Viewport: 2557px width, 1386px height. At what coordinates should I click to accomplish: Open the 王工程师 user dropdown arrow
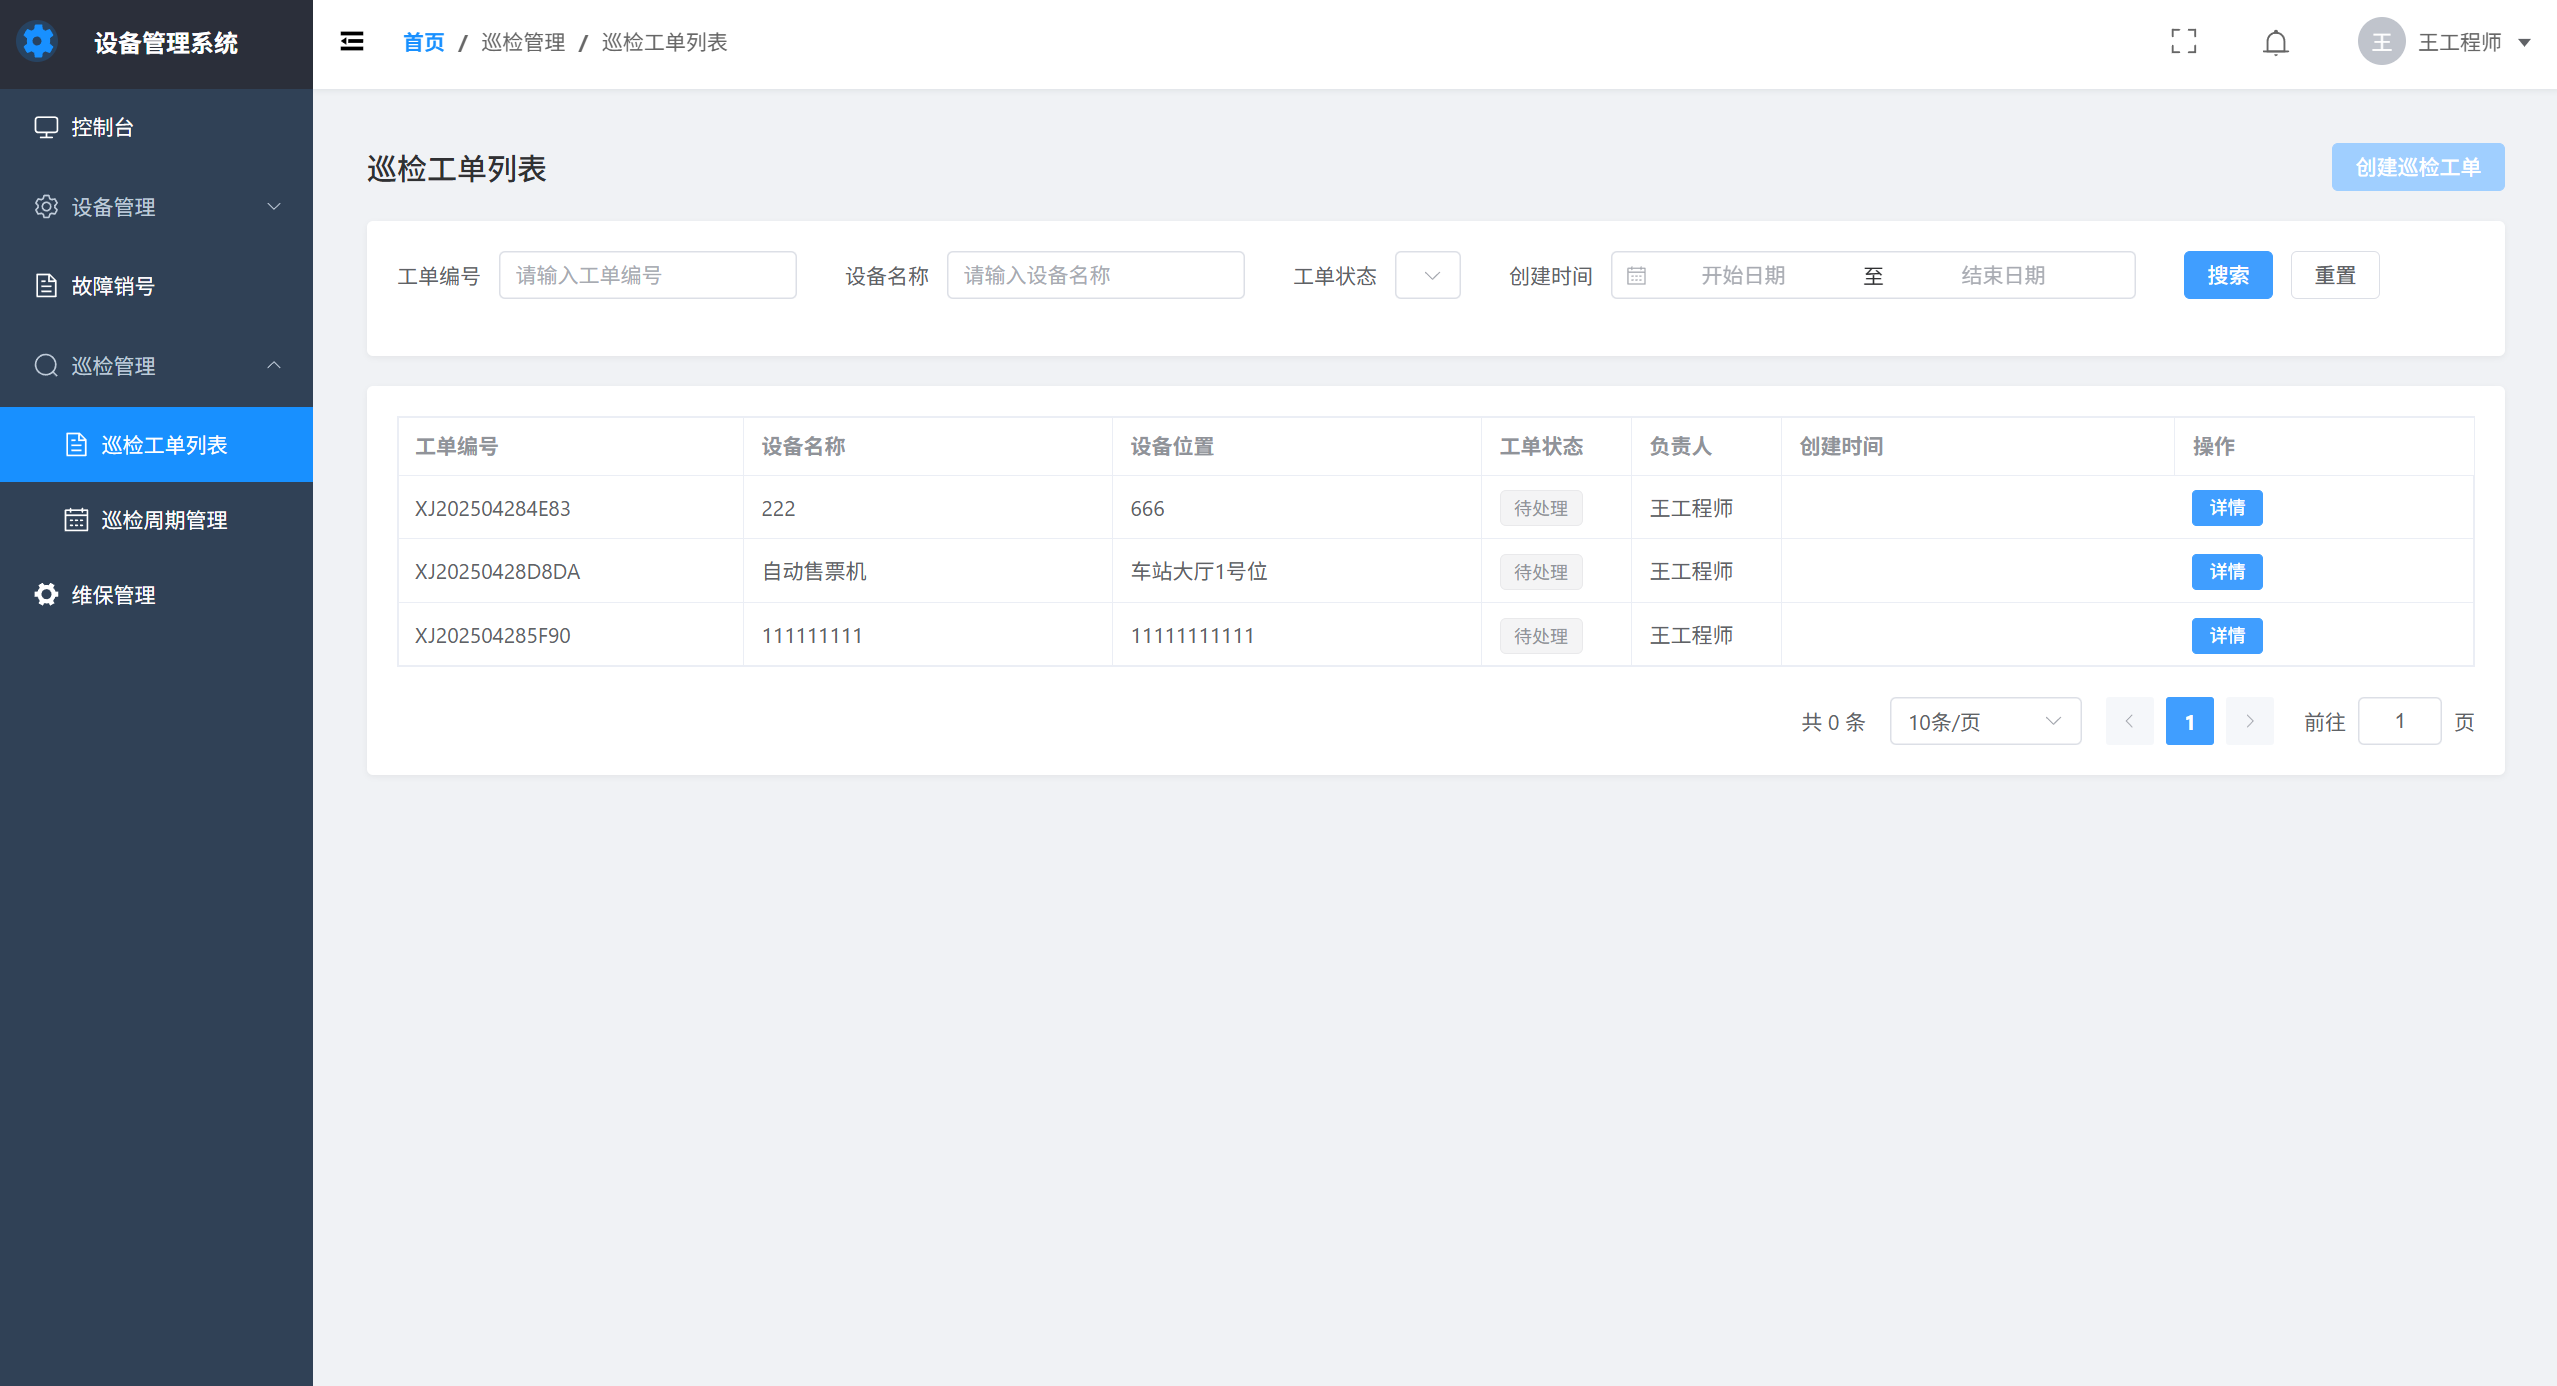click(2524, 42)
